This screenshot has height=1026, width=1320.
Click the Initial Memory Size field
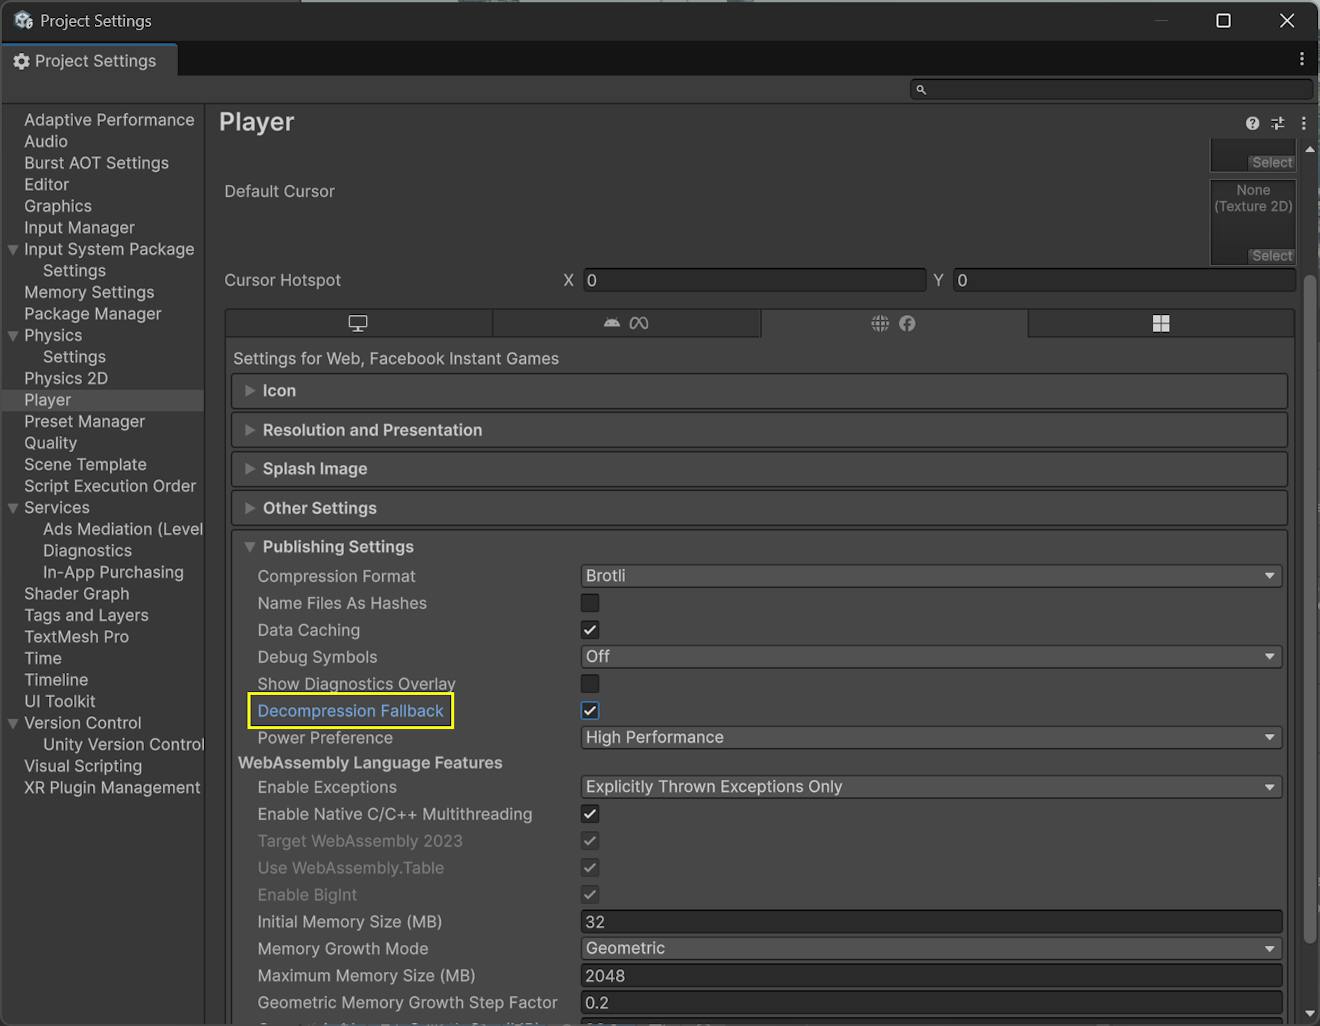930,922
